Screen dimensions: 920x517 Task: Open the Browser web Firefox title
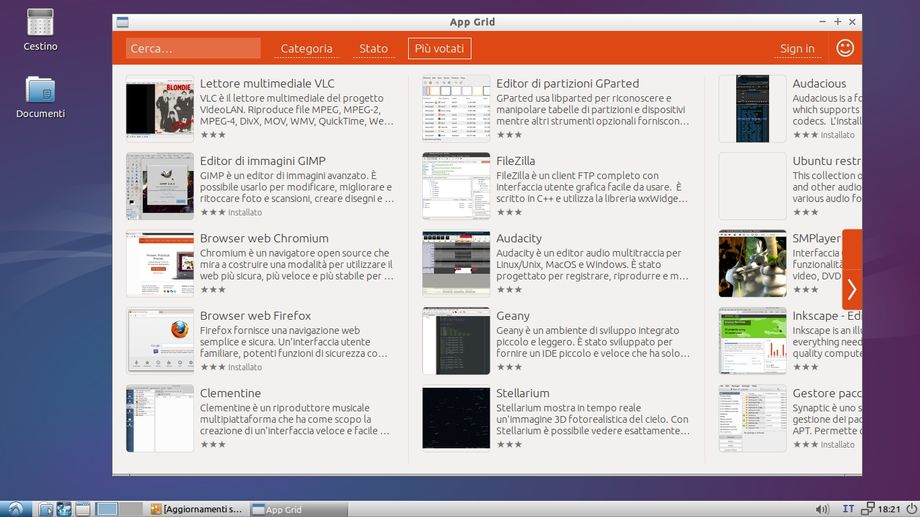(x=255, y=316)
